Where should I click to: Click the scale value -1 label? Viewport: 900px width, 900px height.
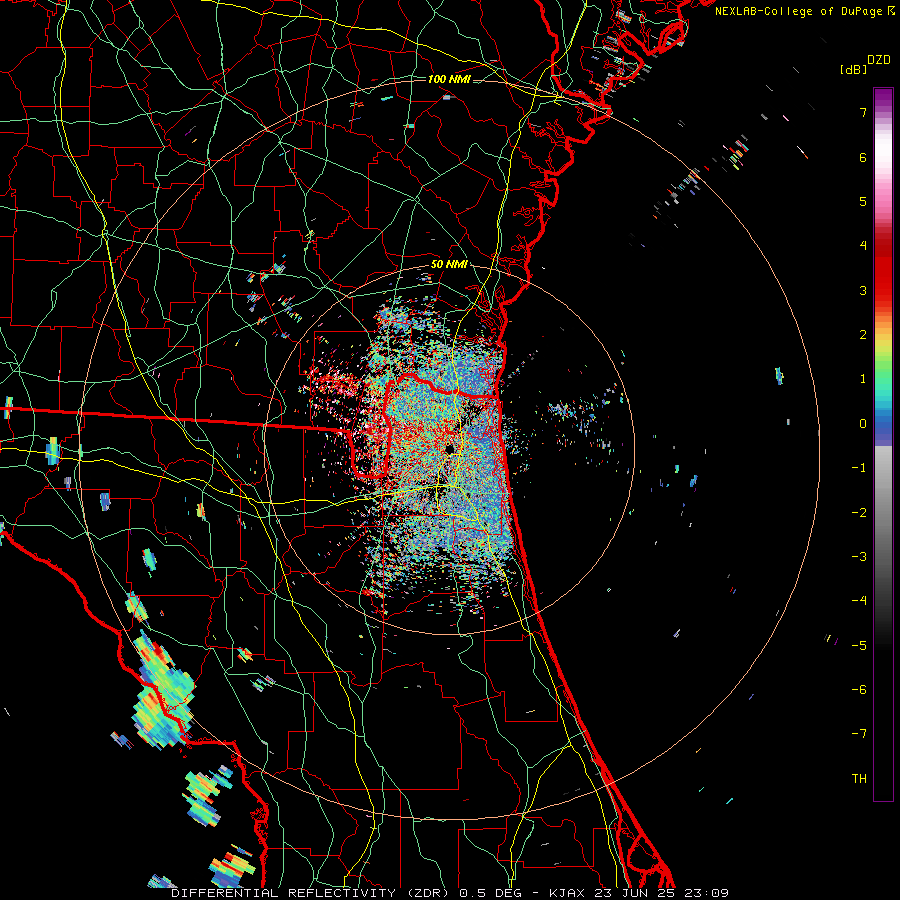point(859,468)
